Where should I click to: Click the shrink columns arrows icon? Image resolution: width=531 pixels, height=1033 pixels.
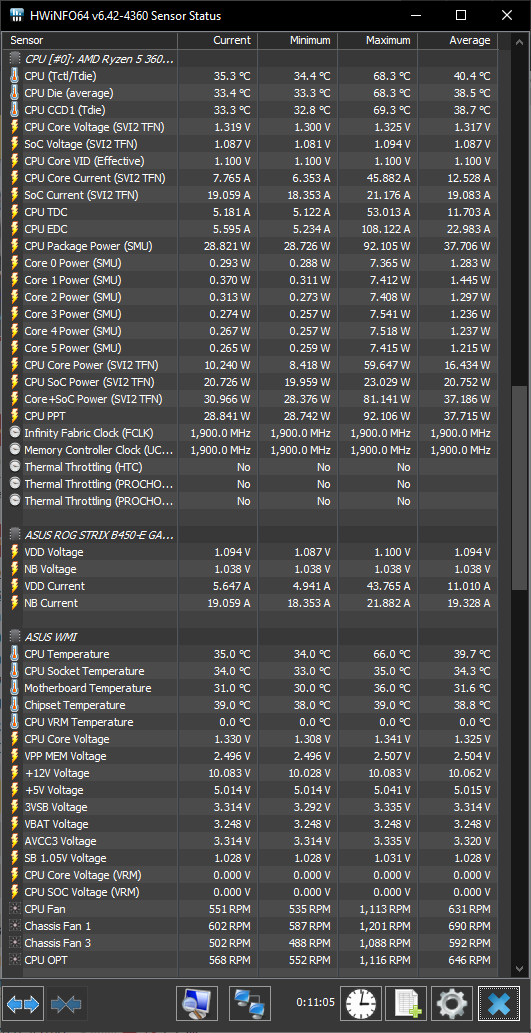67,1004
